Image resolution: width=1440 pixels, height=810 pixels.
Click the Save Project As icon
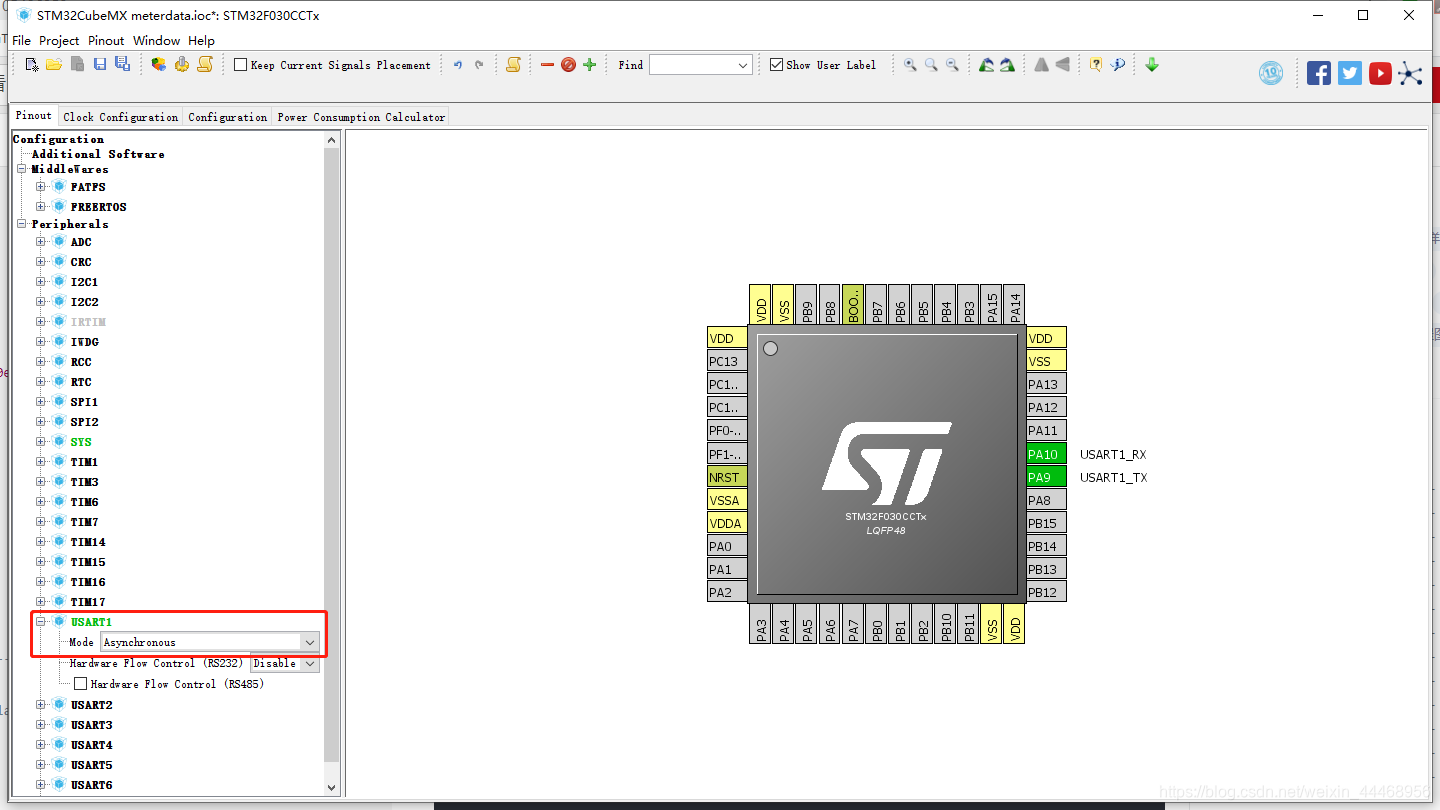(122, 65)
